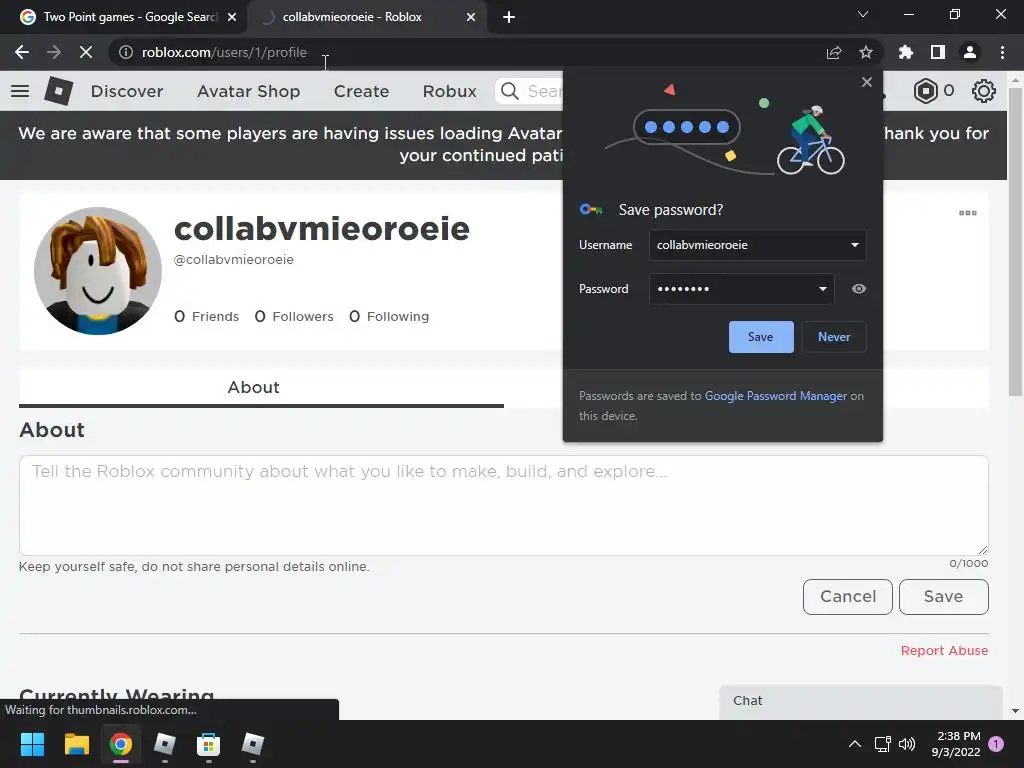Image resolution: width=1024 pixels, height=768 pixels.
Task: Open Chrome extensions puzzle icon
Action: (906, 52)
